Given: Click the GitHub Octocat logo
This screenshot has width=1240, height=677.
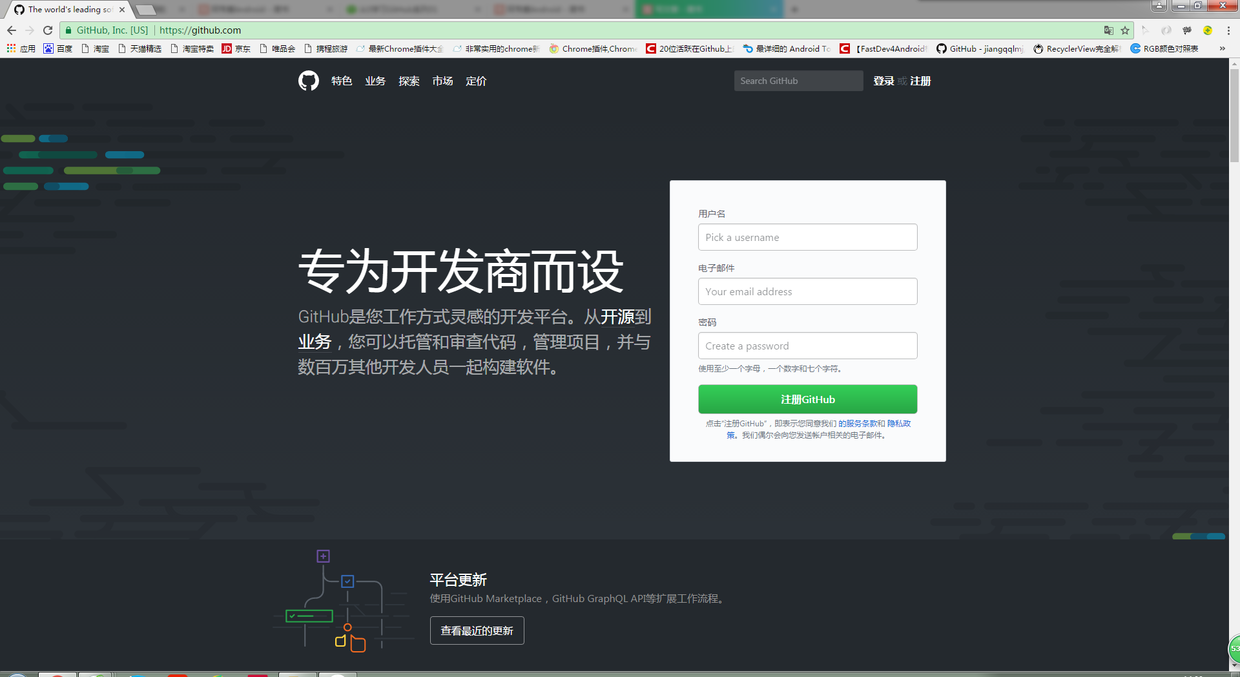Looking at the screenshot, I should [x=308, y=81].
